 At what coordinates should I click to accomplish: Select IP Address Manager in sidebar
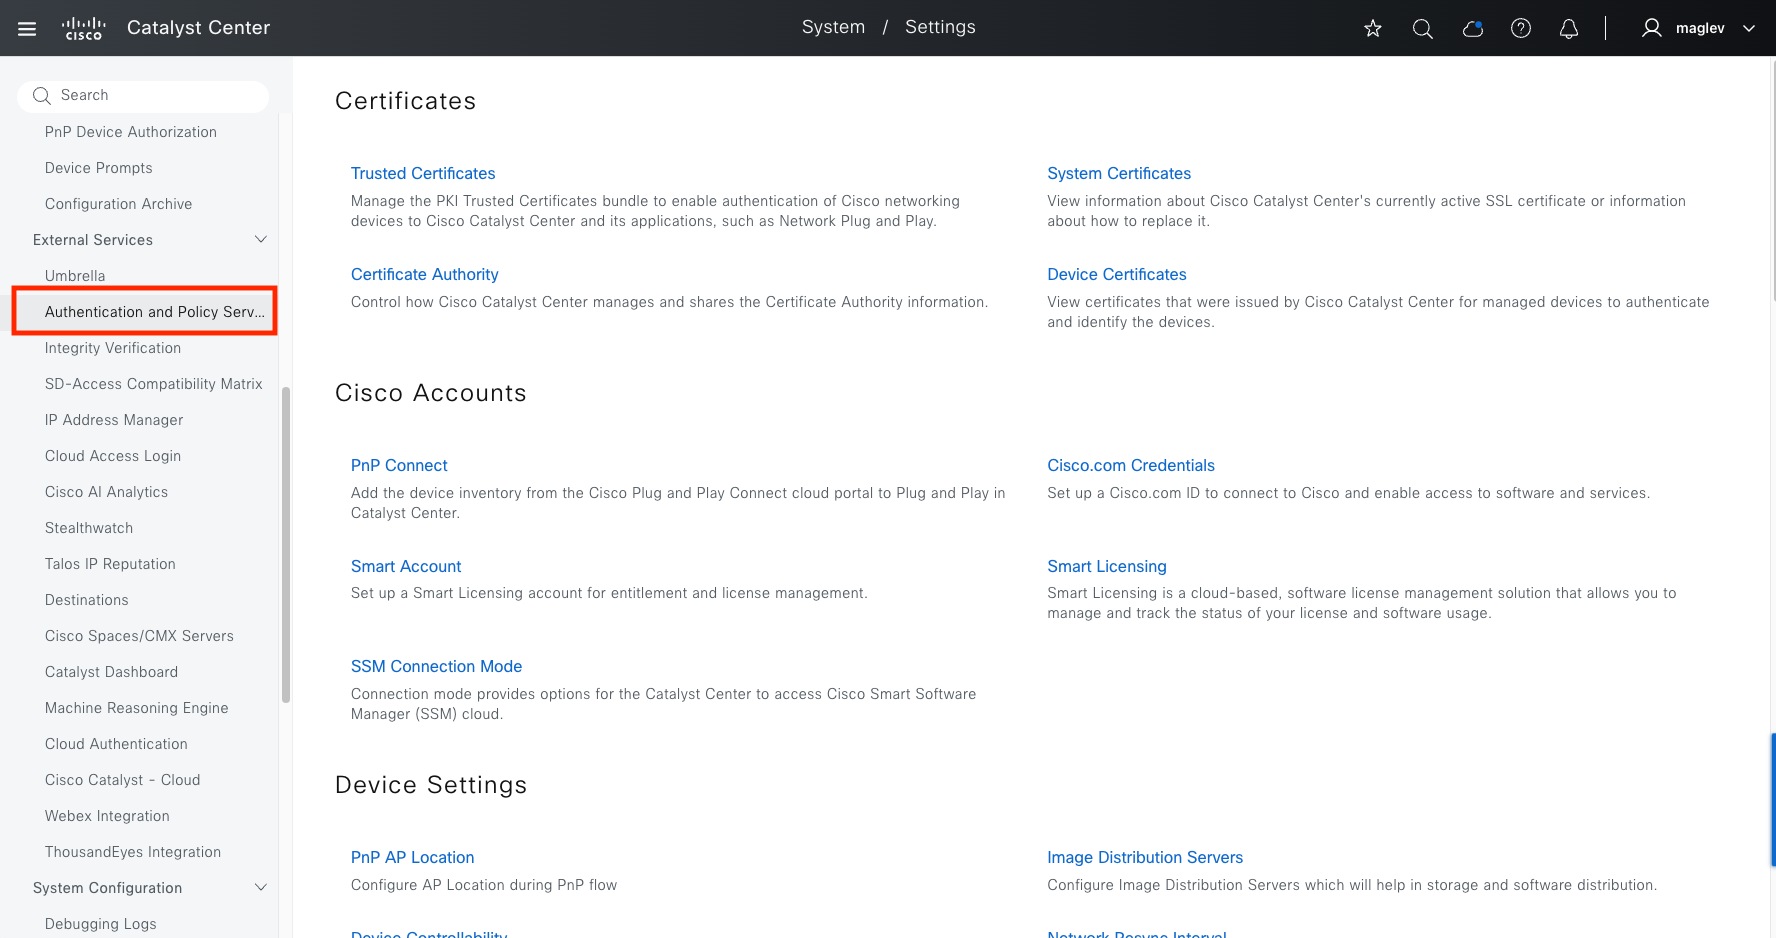pos(114,420)
